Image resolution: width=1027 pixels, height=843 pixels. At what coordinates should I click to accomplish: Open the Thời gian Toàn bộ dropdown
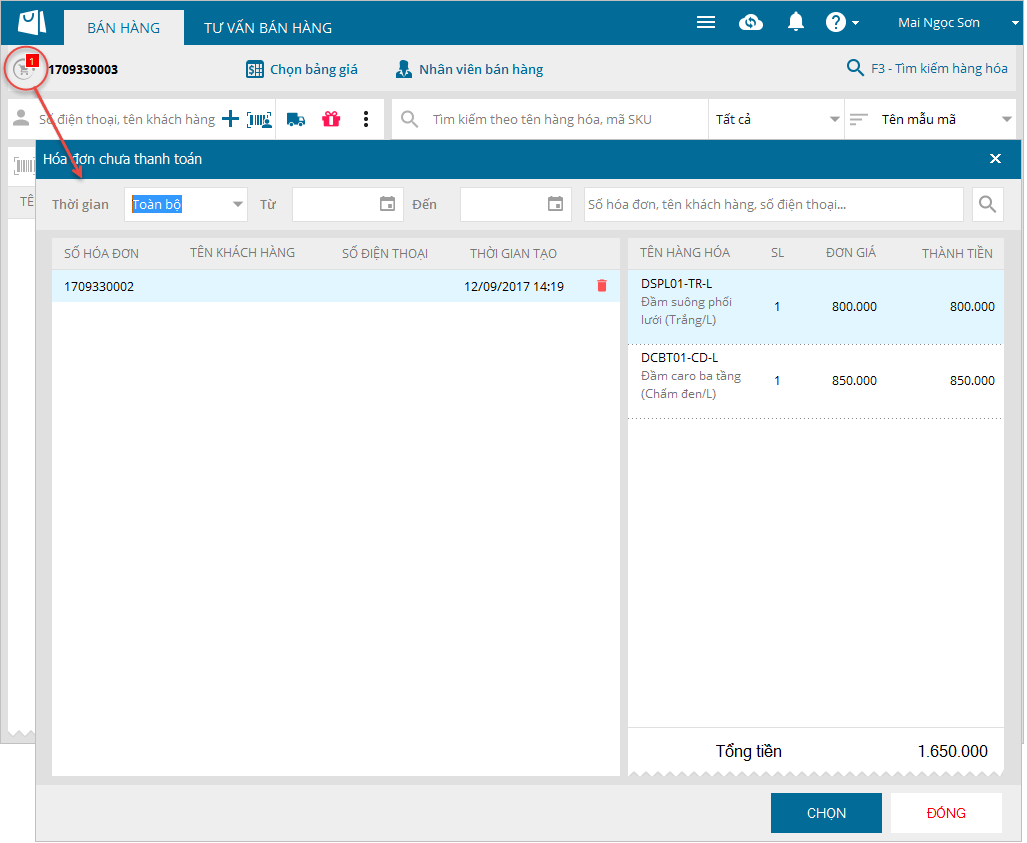pyautogui.click(x=186, y=204)
